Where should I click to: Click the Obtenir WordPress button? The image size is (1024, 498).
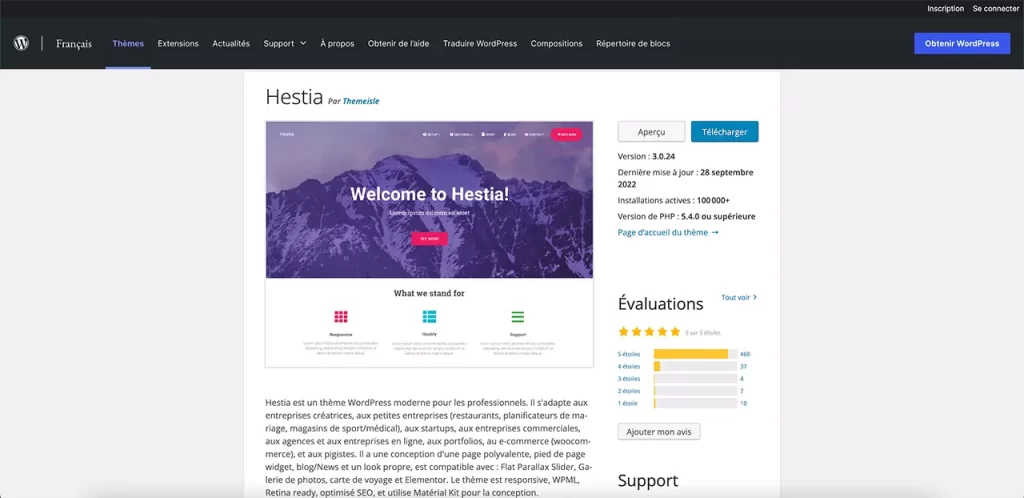pos(962,44)
